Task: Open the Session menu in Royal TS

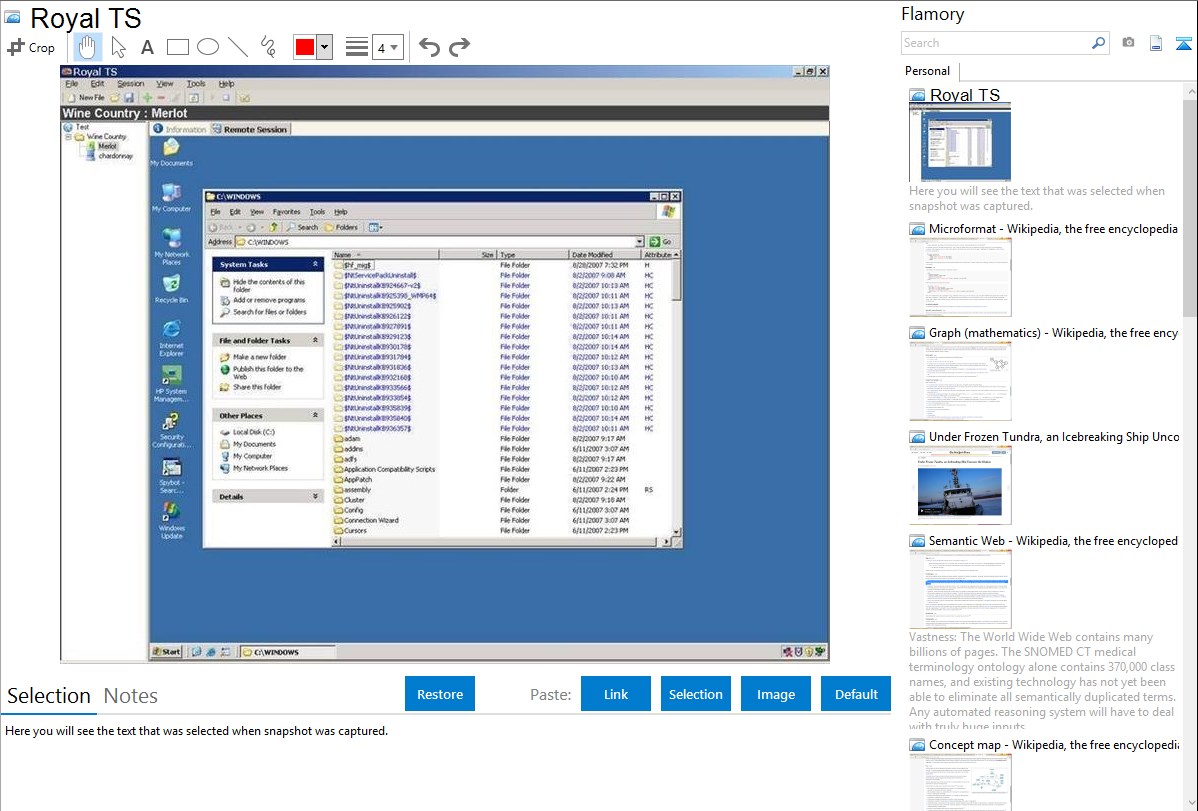Action: 130,84
